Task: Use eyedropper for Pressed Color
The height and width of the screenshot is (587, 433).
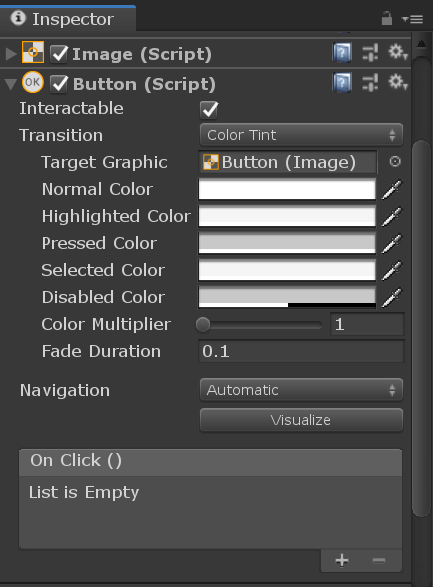Action: (x=391, y=243)
